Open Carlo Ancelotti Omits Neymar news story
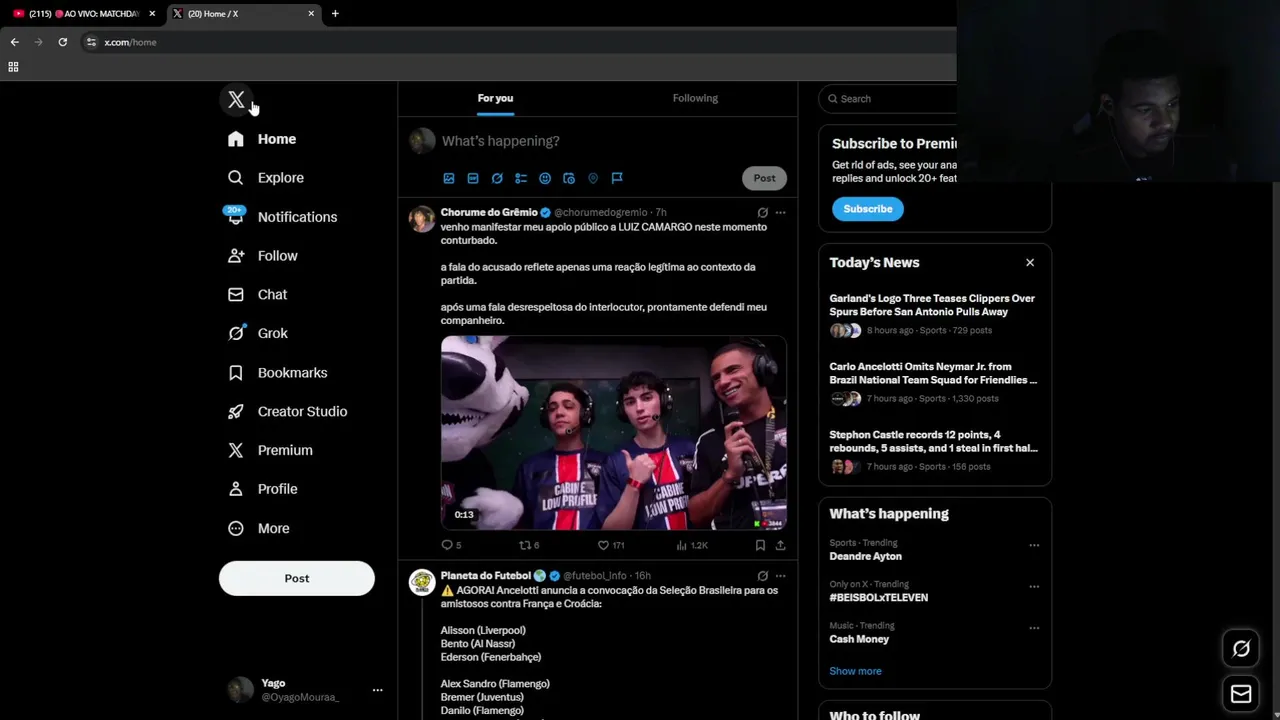This screenshot has height=720, width=1280. click(934, 382)
